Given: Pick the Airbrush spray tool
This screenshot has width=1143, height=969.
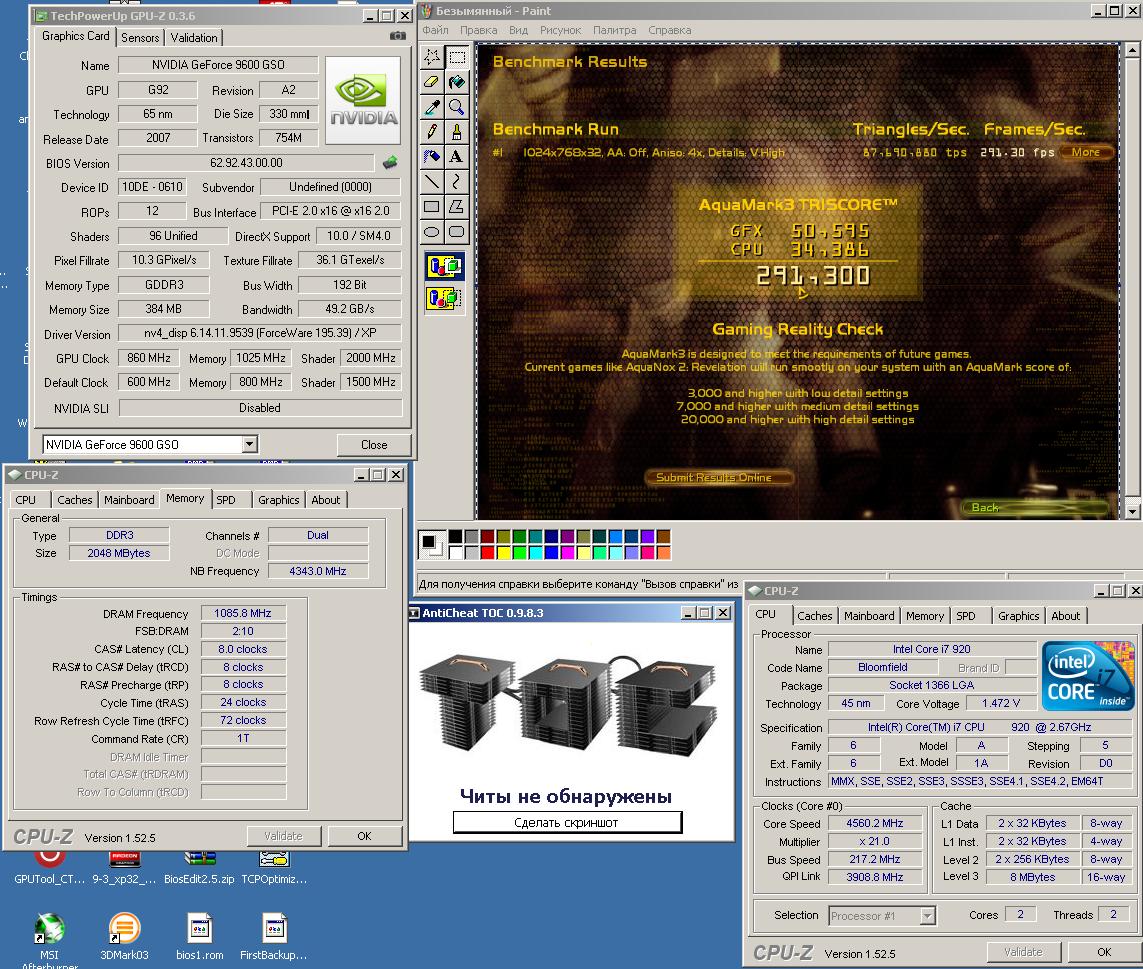Looking at the screenshot, I should 432,157.
